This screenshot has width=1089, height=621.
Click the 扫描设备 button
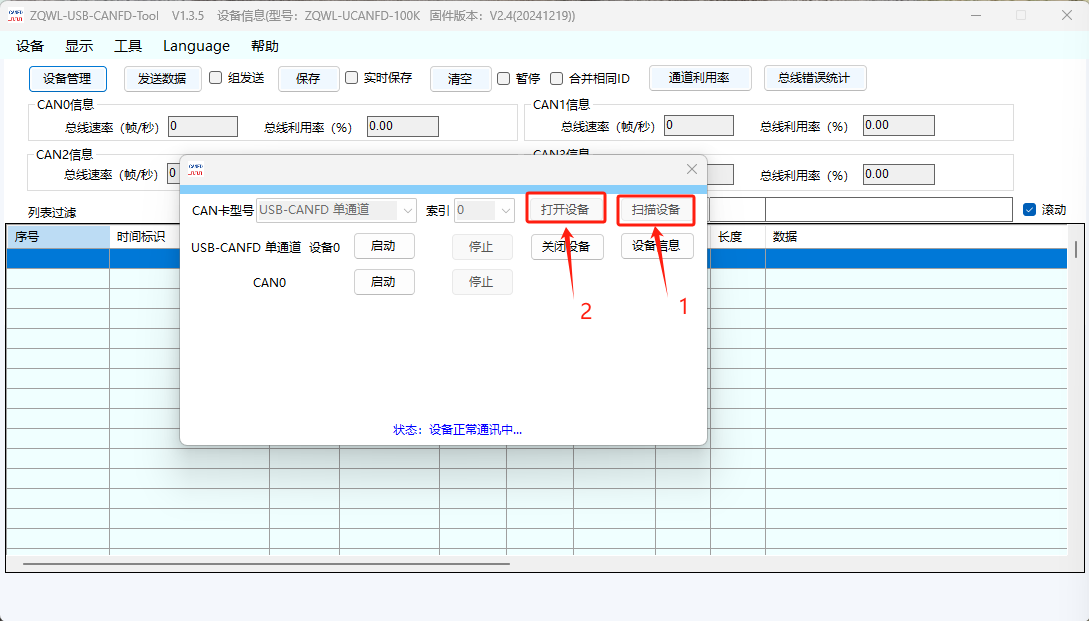pos(655,210)
